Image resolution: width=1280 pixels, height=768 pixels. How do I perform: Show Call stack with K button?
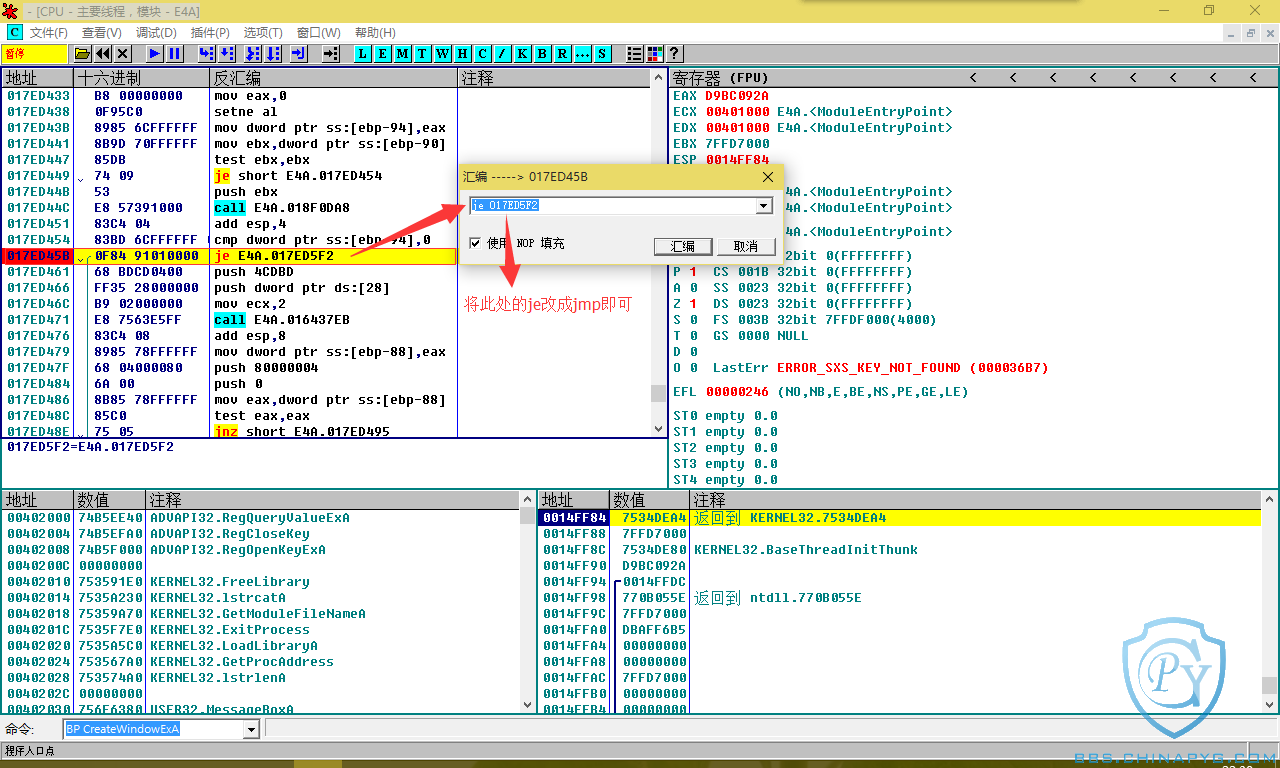(x=523, y=54)
